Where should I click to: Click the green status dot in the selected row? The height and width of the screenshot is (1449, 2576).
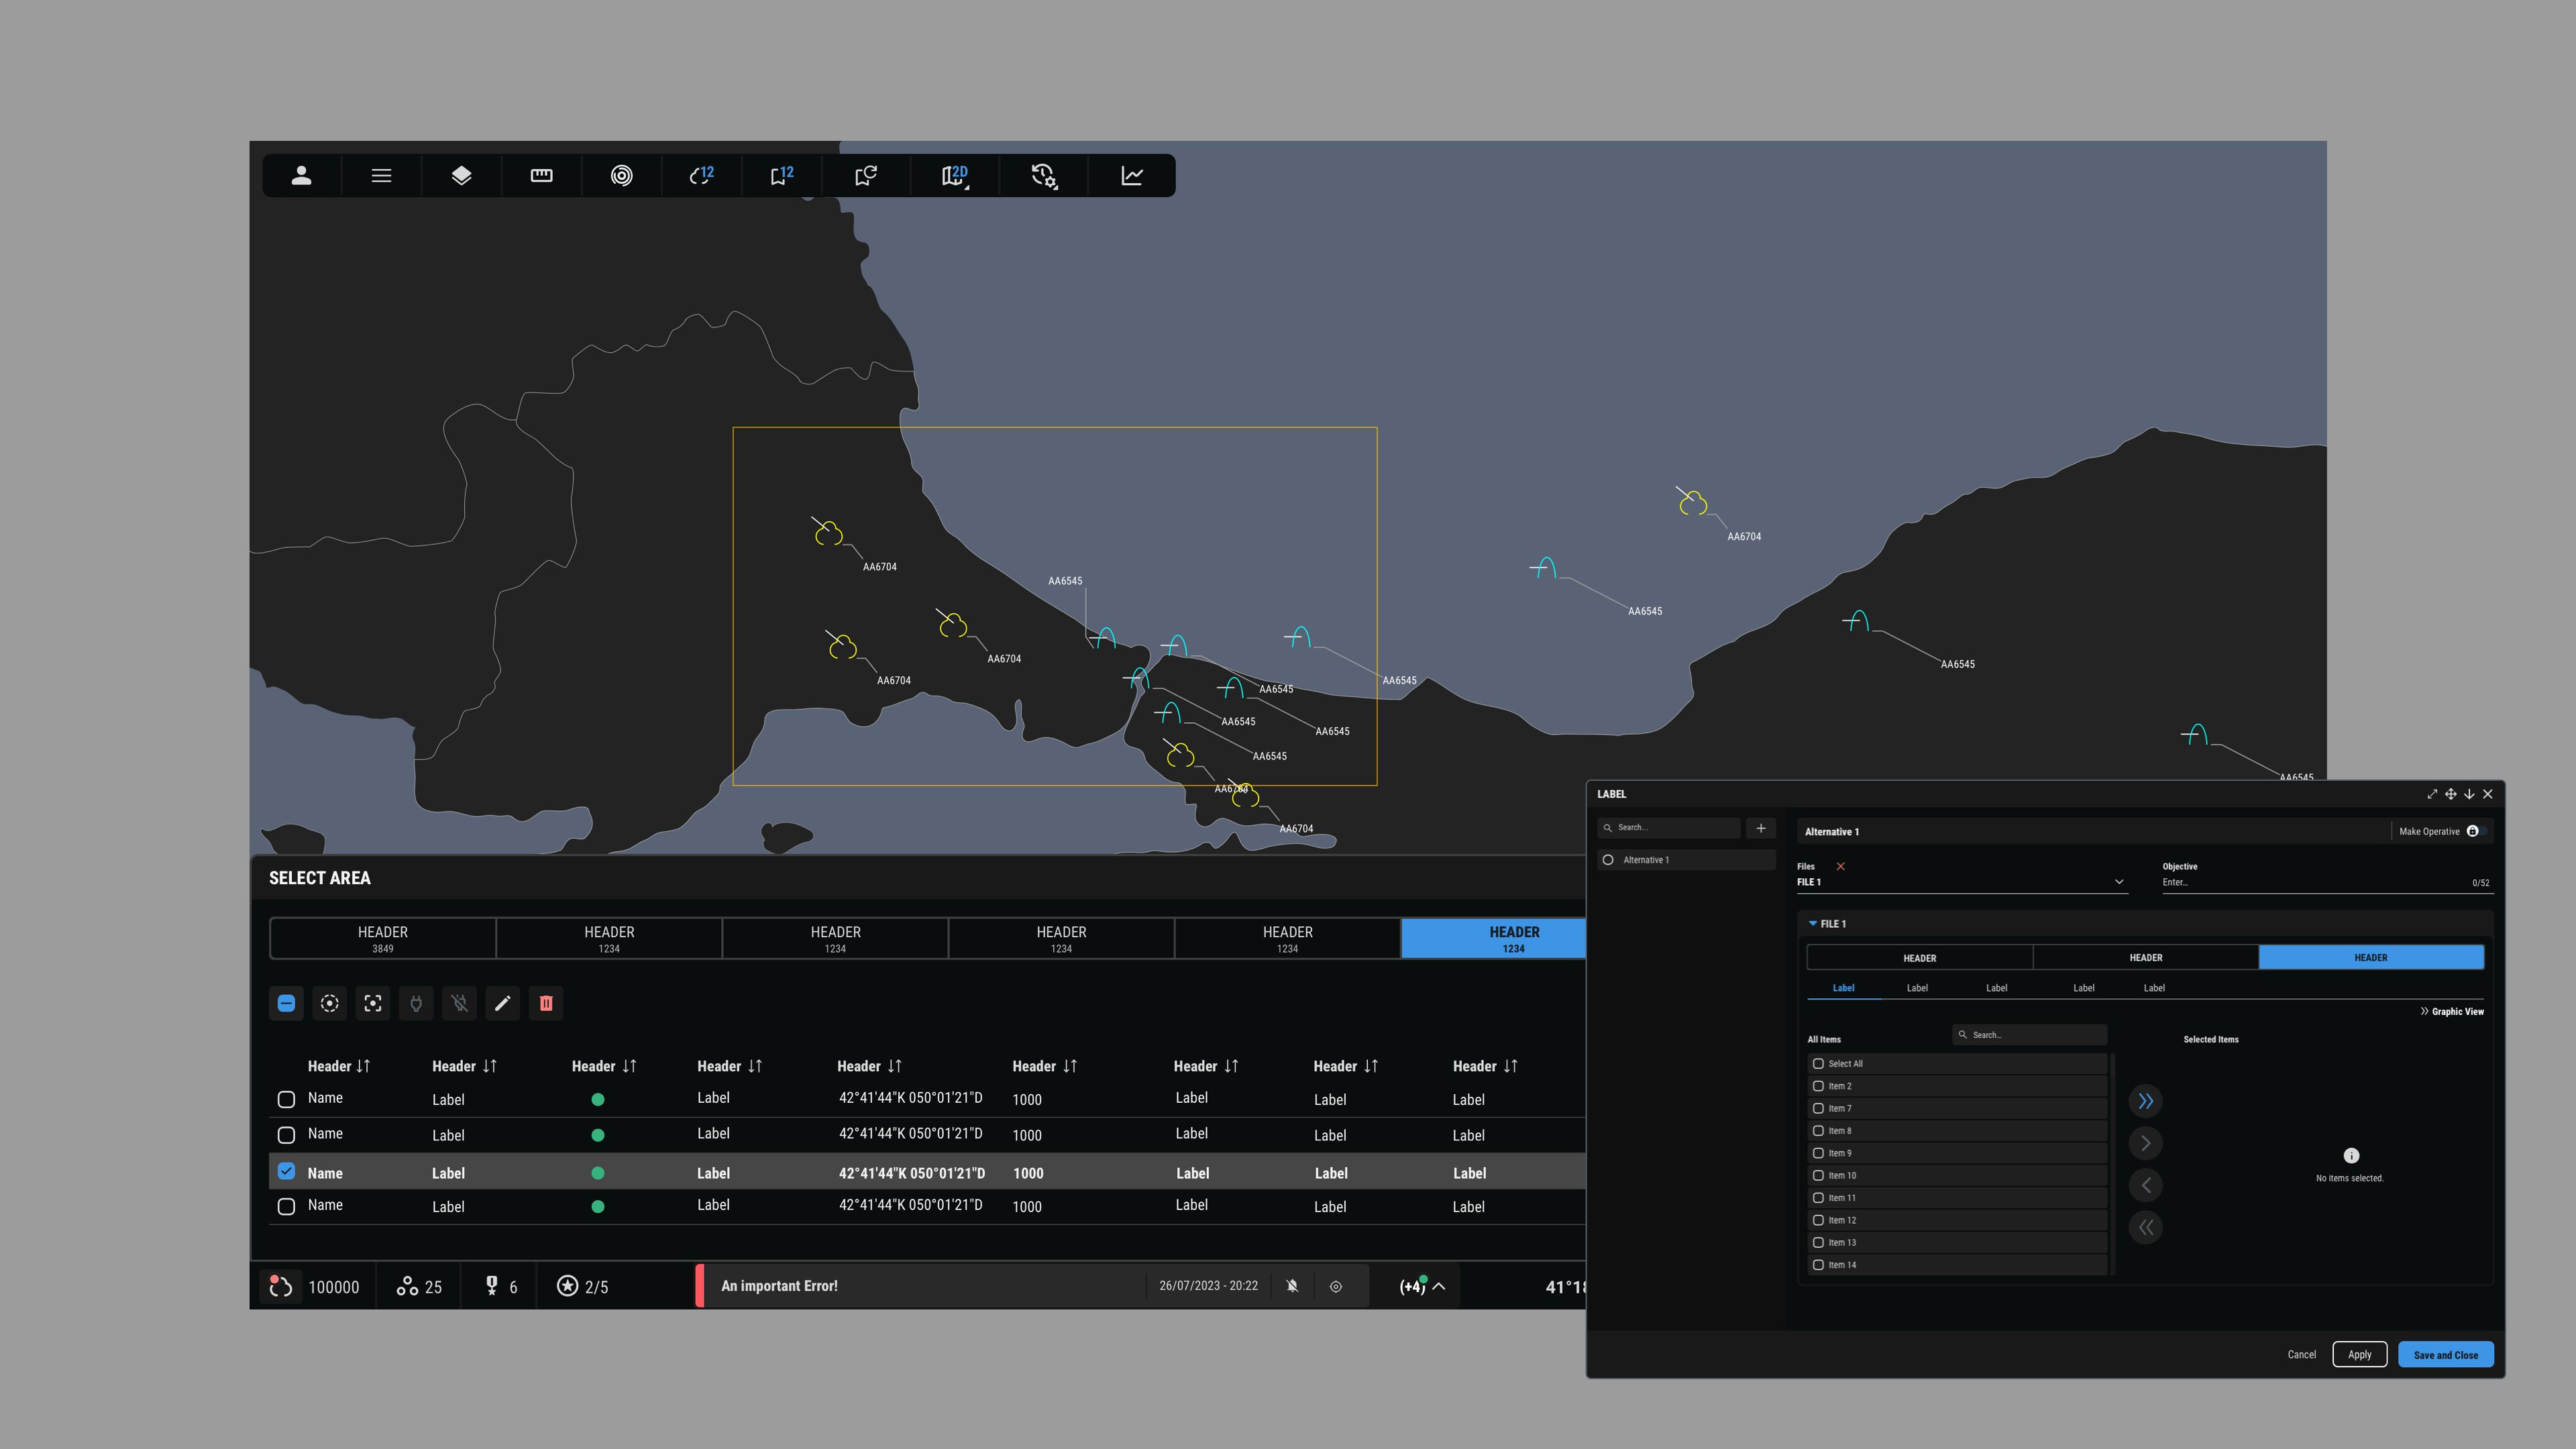tap(598, 1171)
